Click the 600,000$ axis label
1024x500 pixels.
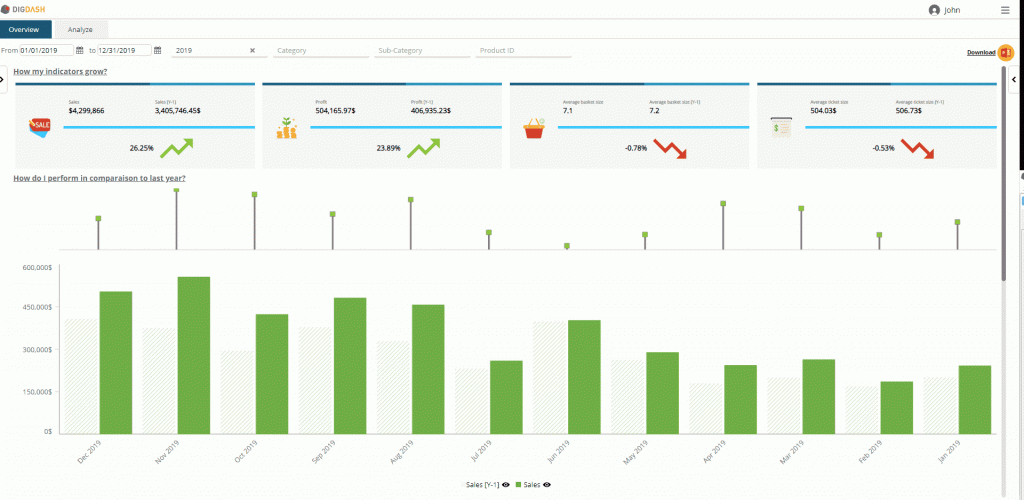(x=37, y=268)
